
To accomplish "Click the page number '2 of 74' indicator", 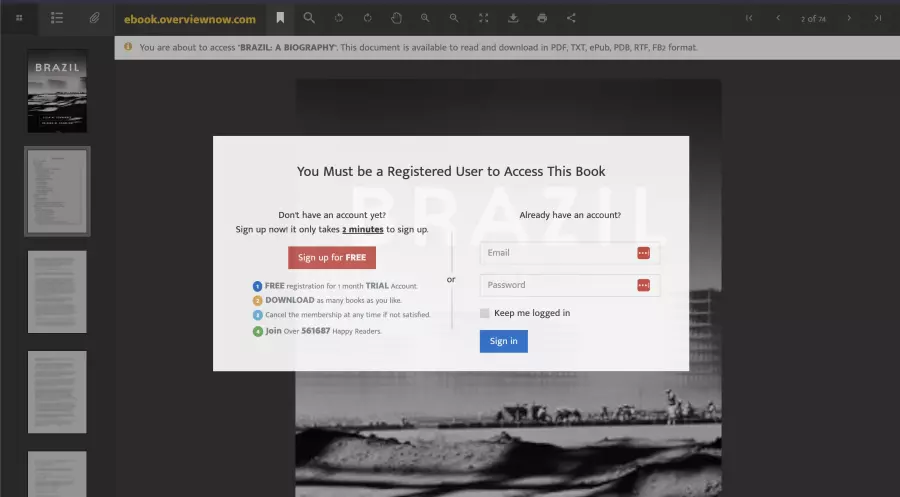I will [813, 18].
